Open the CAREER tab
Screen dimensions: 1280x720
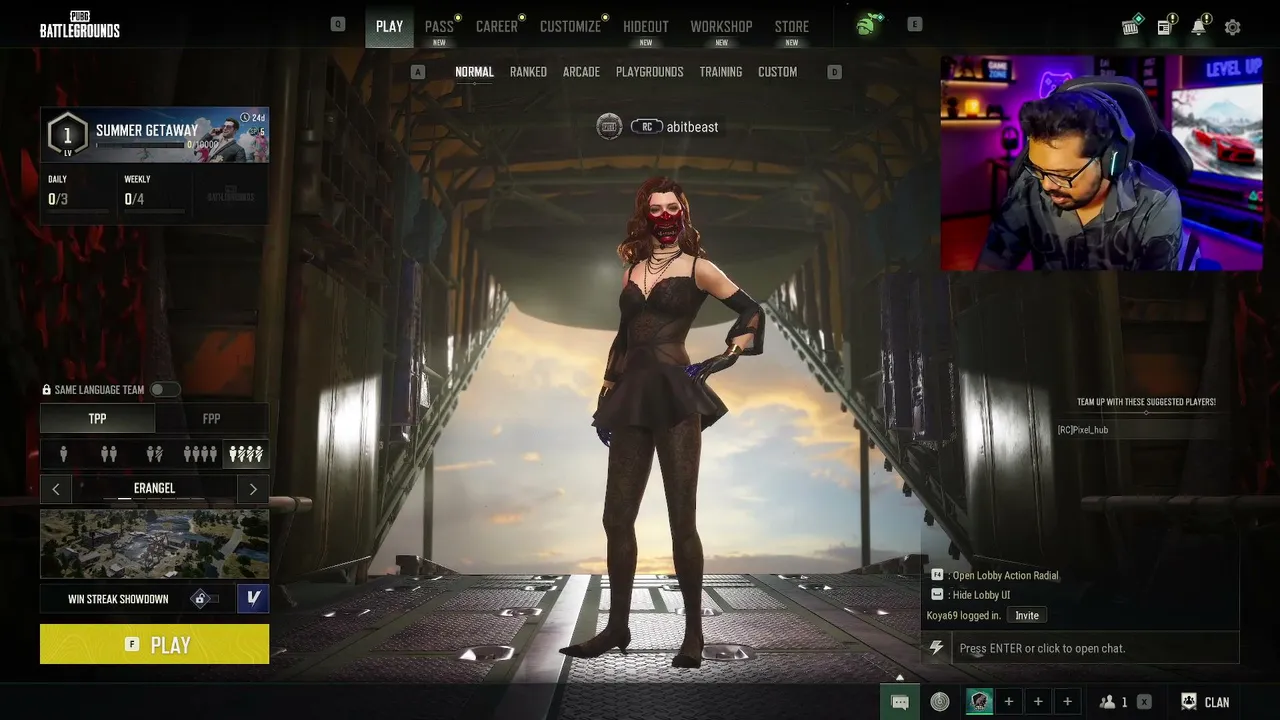point(497,27)
